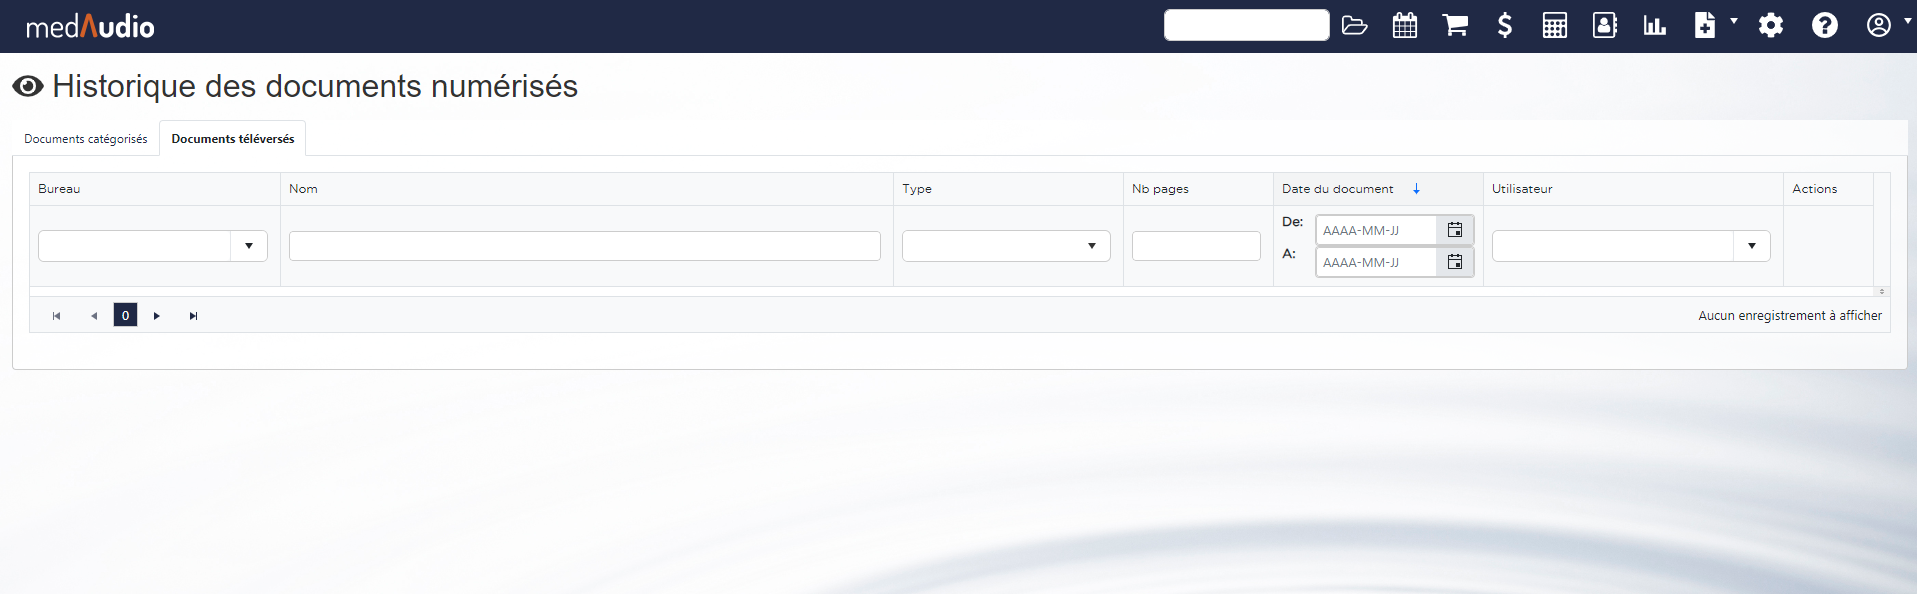The image size is (1917, 594).
Task: Click the shopping cart icon
Action: click(x=1455, y=26)
